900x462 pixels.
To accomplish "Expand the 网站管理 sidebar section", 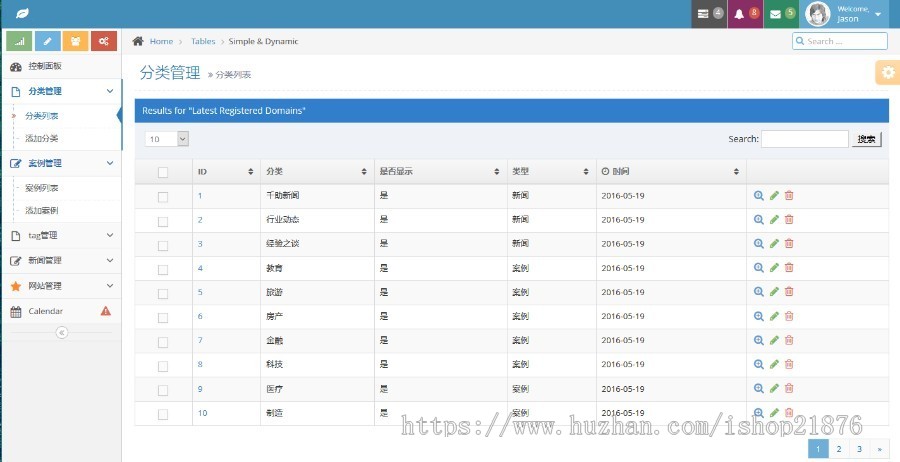I will coord(61,286).
